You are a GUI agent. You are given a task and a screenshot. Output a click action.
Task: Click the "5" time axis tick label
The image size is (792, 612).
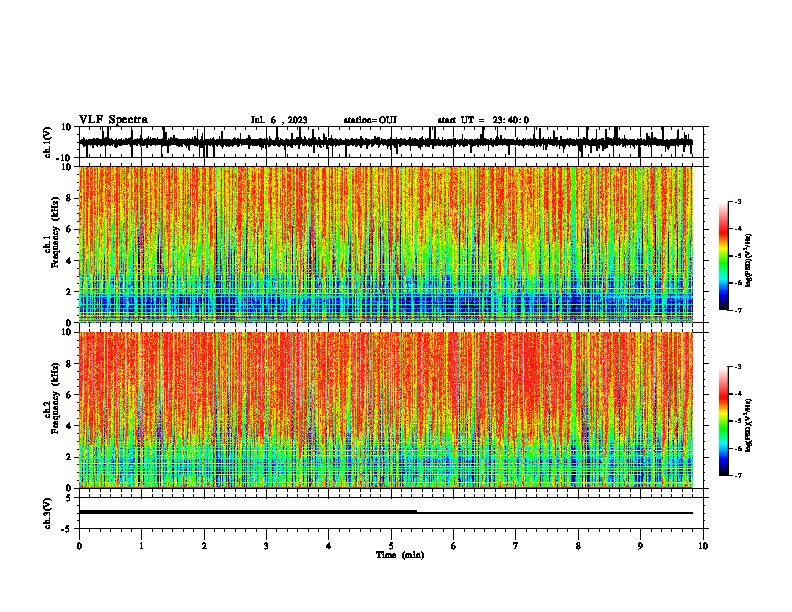tap(391, 546)
